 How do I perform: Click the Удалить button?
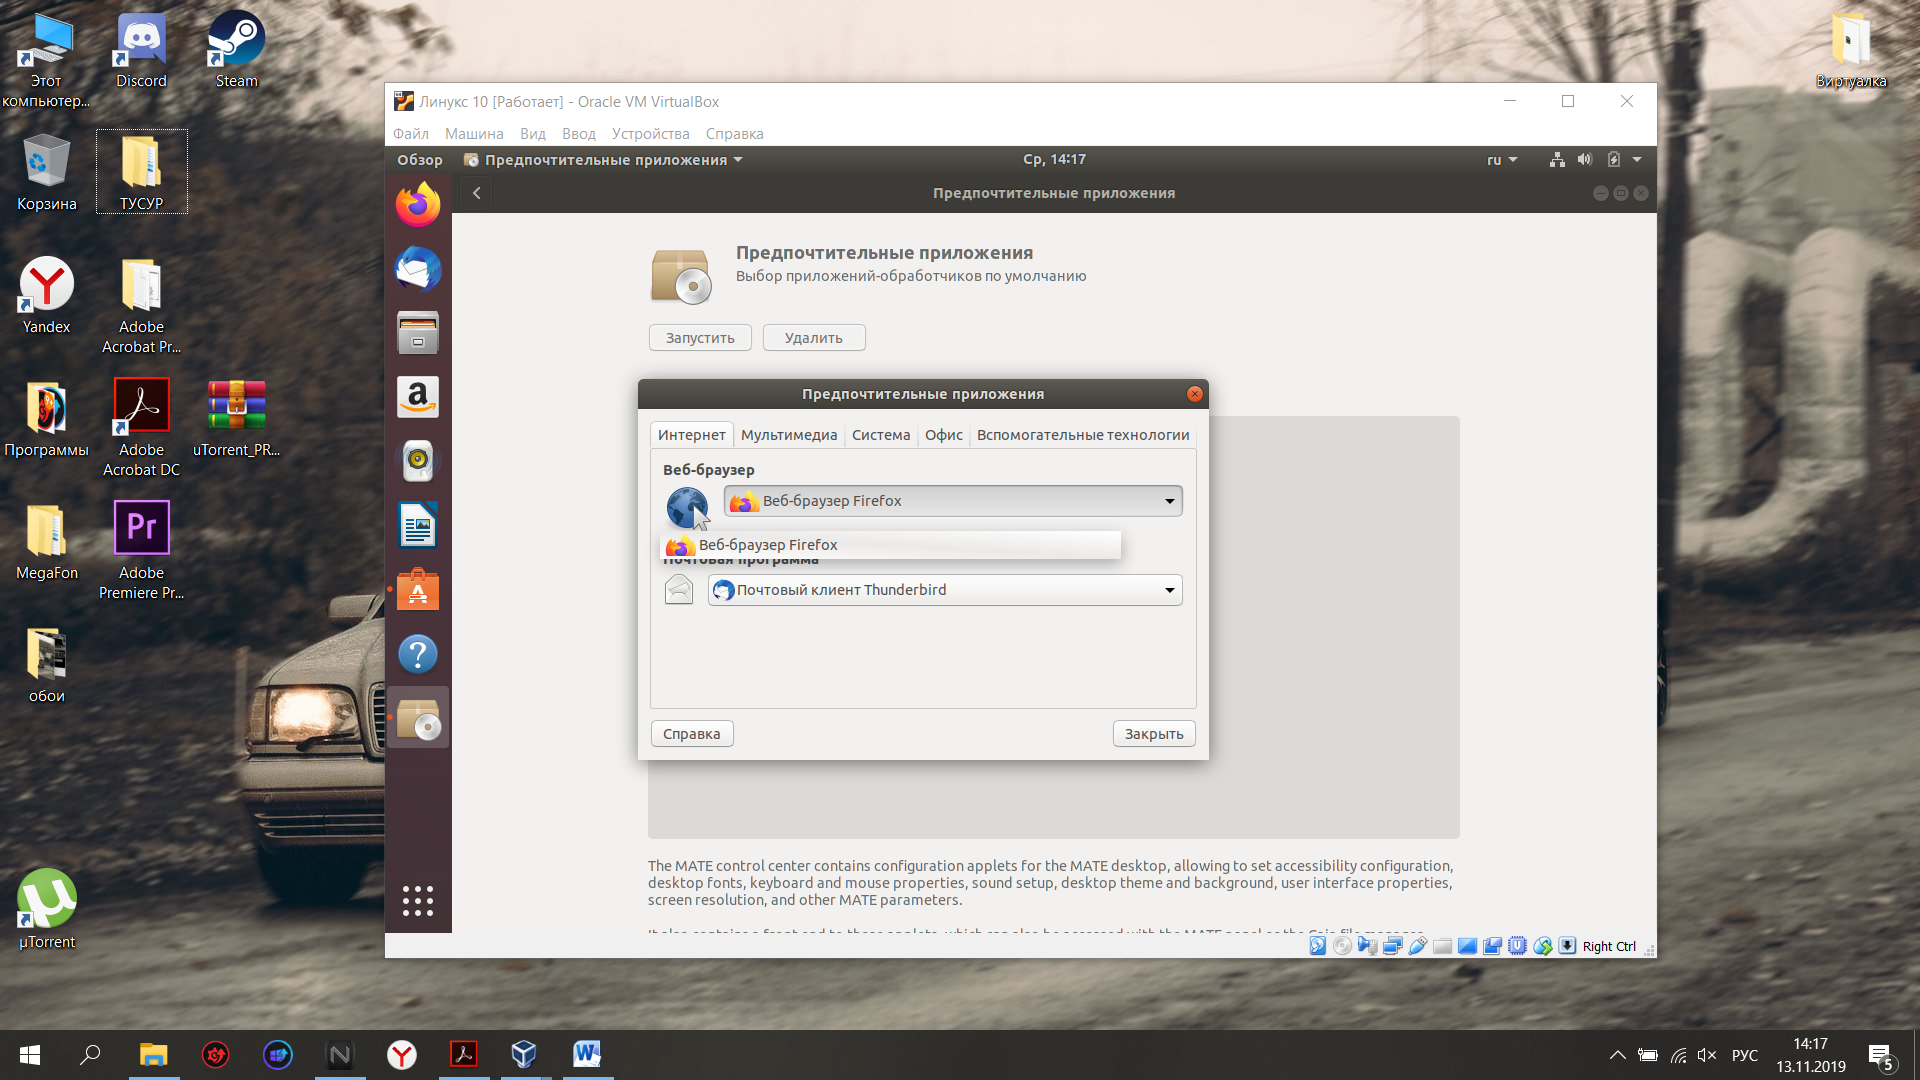click(x=814, y=338)
